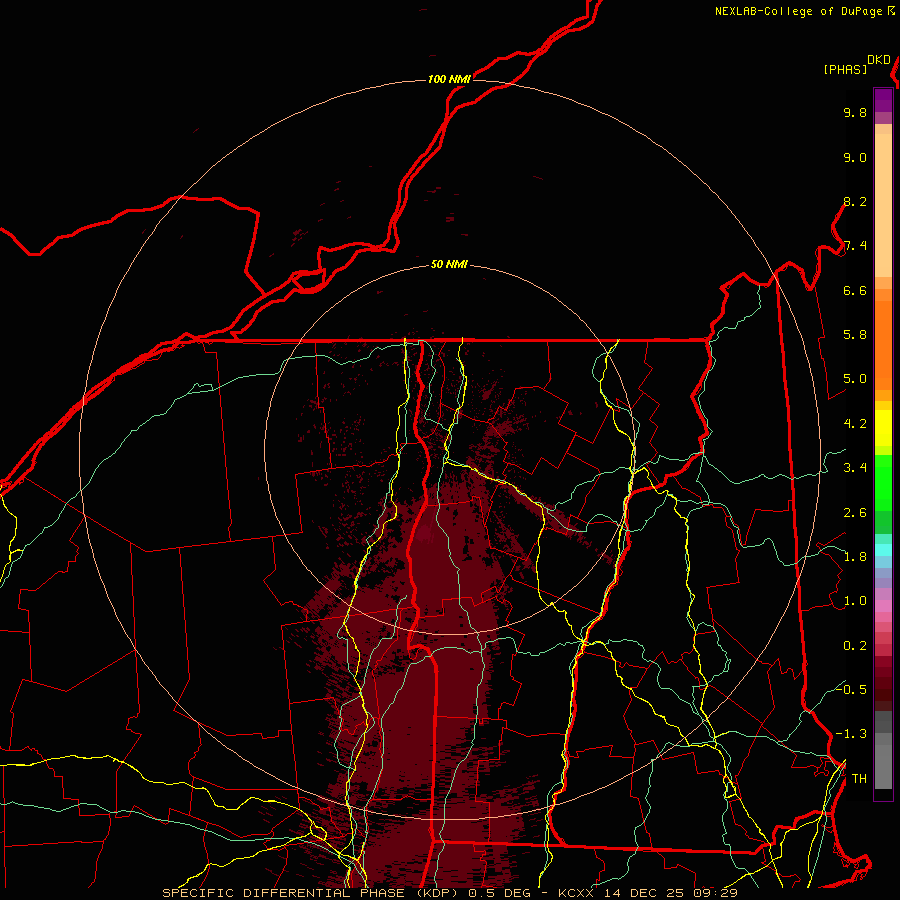Click the yellow swatch on the color scale
This screenshot has width=900, height=900.
[x=883, y=428]
